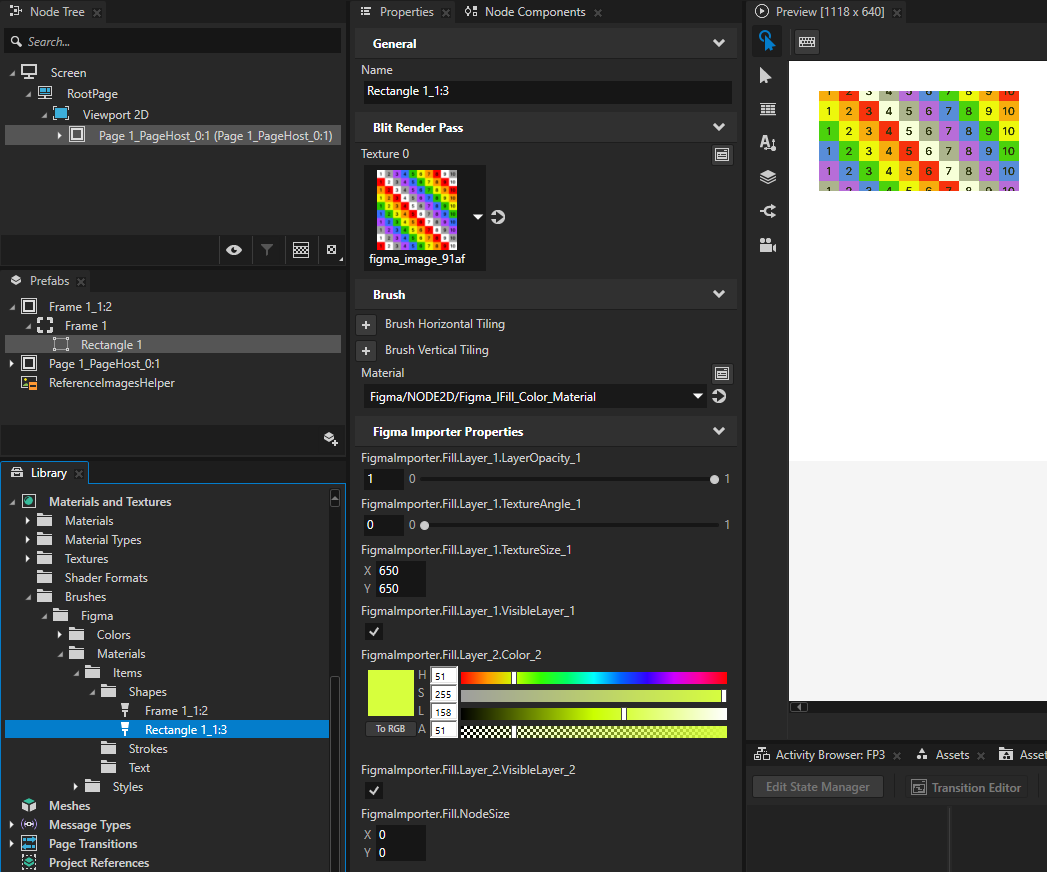Select the arrow selection tool in Preview sidebar

(x=766, y=75)
